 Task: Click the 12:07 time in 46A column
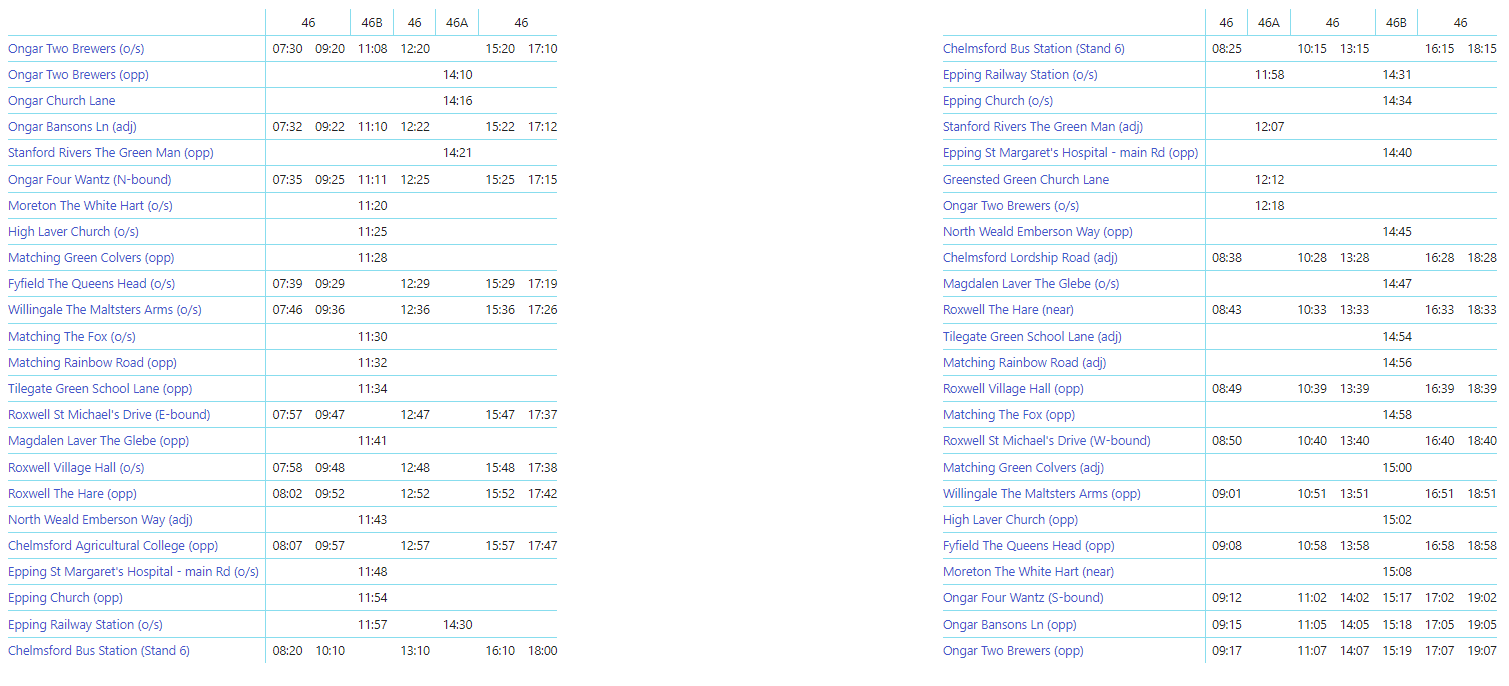[x=1270, y=127]
